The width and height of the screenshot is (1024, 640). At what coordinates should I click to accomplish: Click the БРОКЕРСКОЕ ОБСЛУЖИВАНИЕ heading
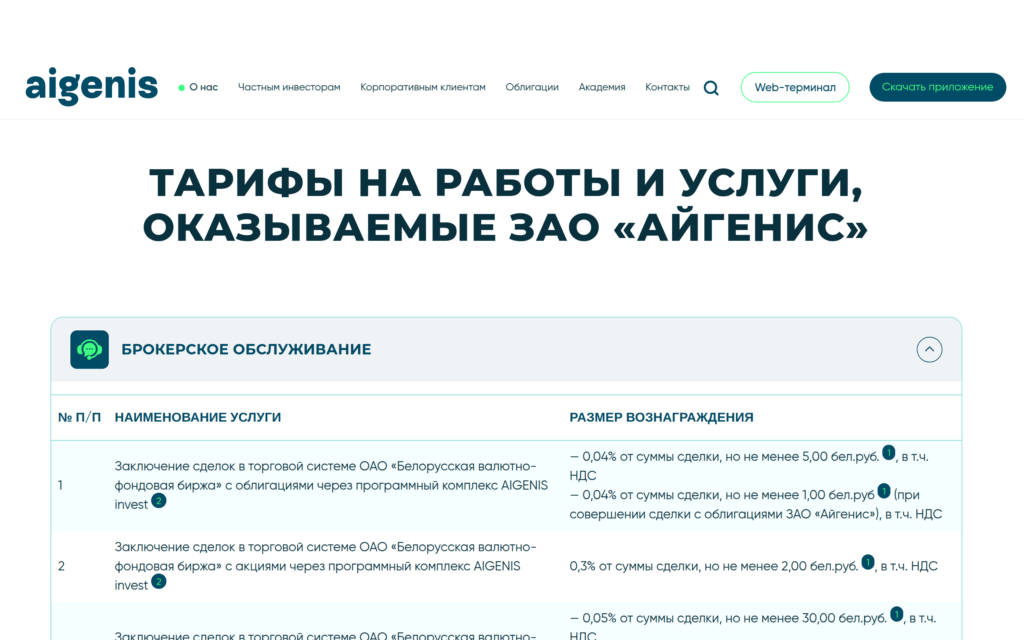(x=246, y=349)
